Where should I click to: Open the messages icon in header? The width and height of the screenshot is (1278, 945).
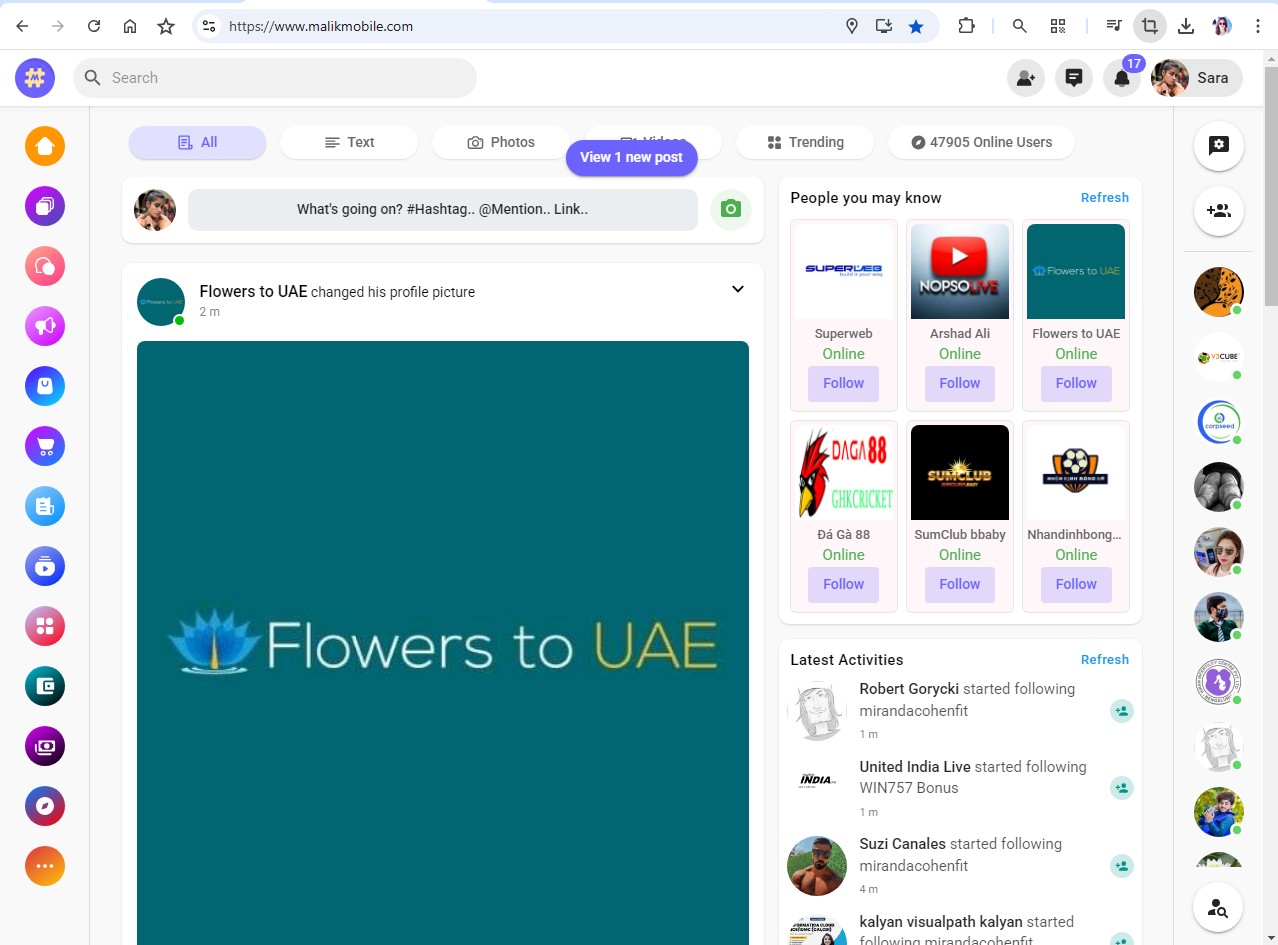pos(1074,78)
